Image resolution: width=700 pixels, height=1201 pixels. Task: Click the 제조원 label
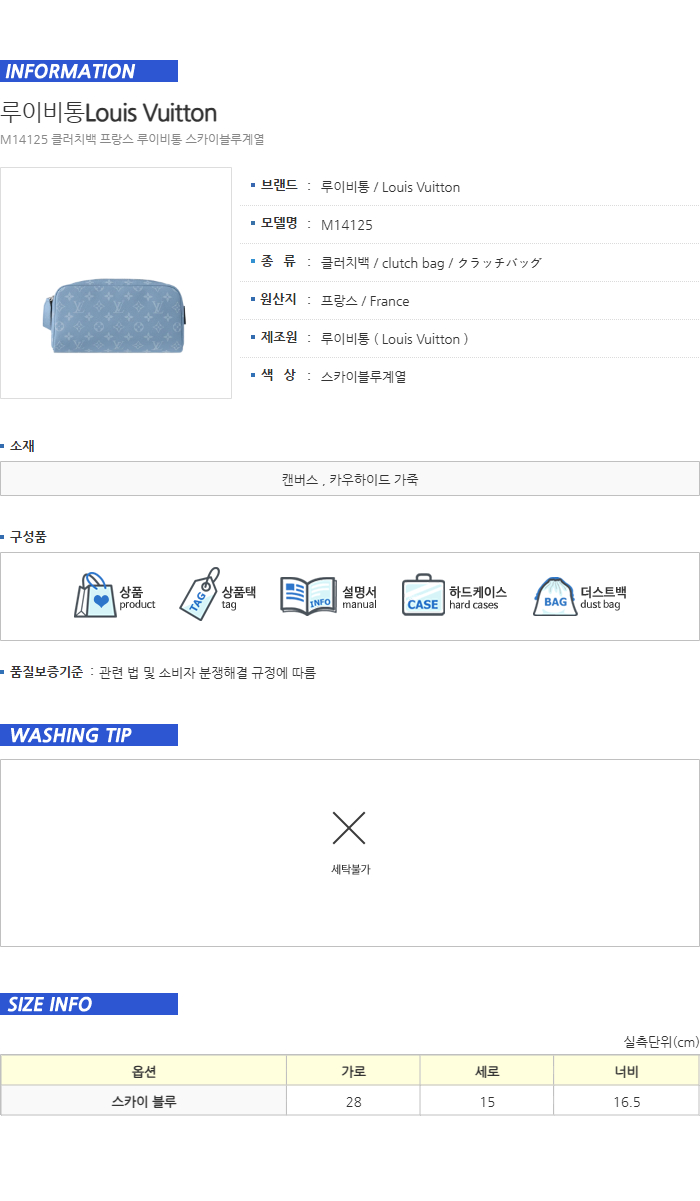(x=279, y=338)
